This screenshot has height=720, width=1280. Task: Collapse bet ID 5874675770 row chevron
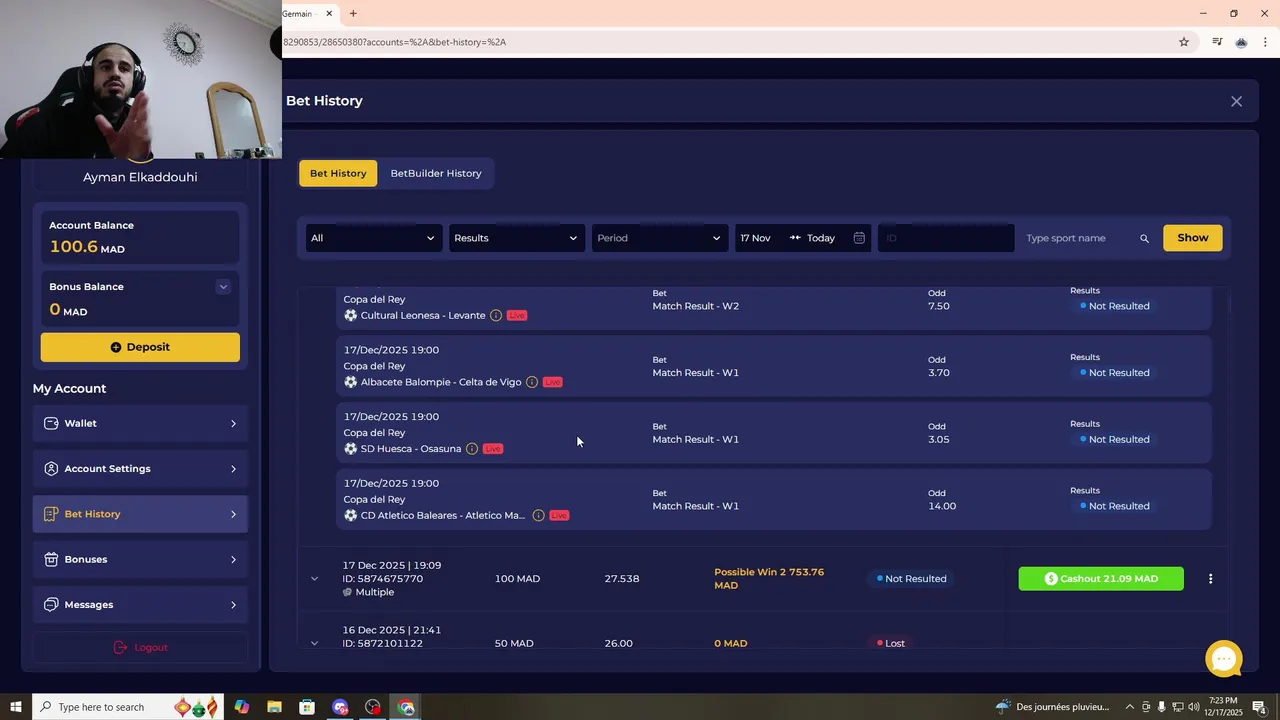click(314, 579)
